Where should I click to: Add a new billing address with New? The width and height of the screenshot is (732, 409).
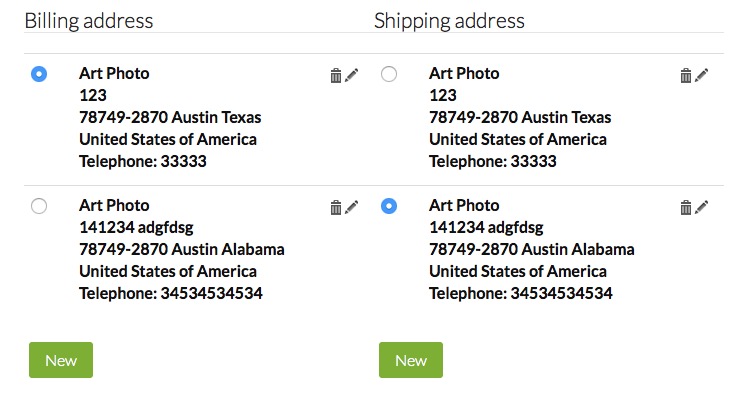[x=61, y=360]
